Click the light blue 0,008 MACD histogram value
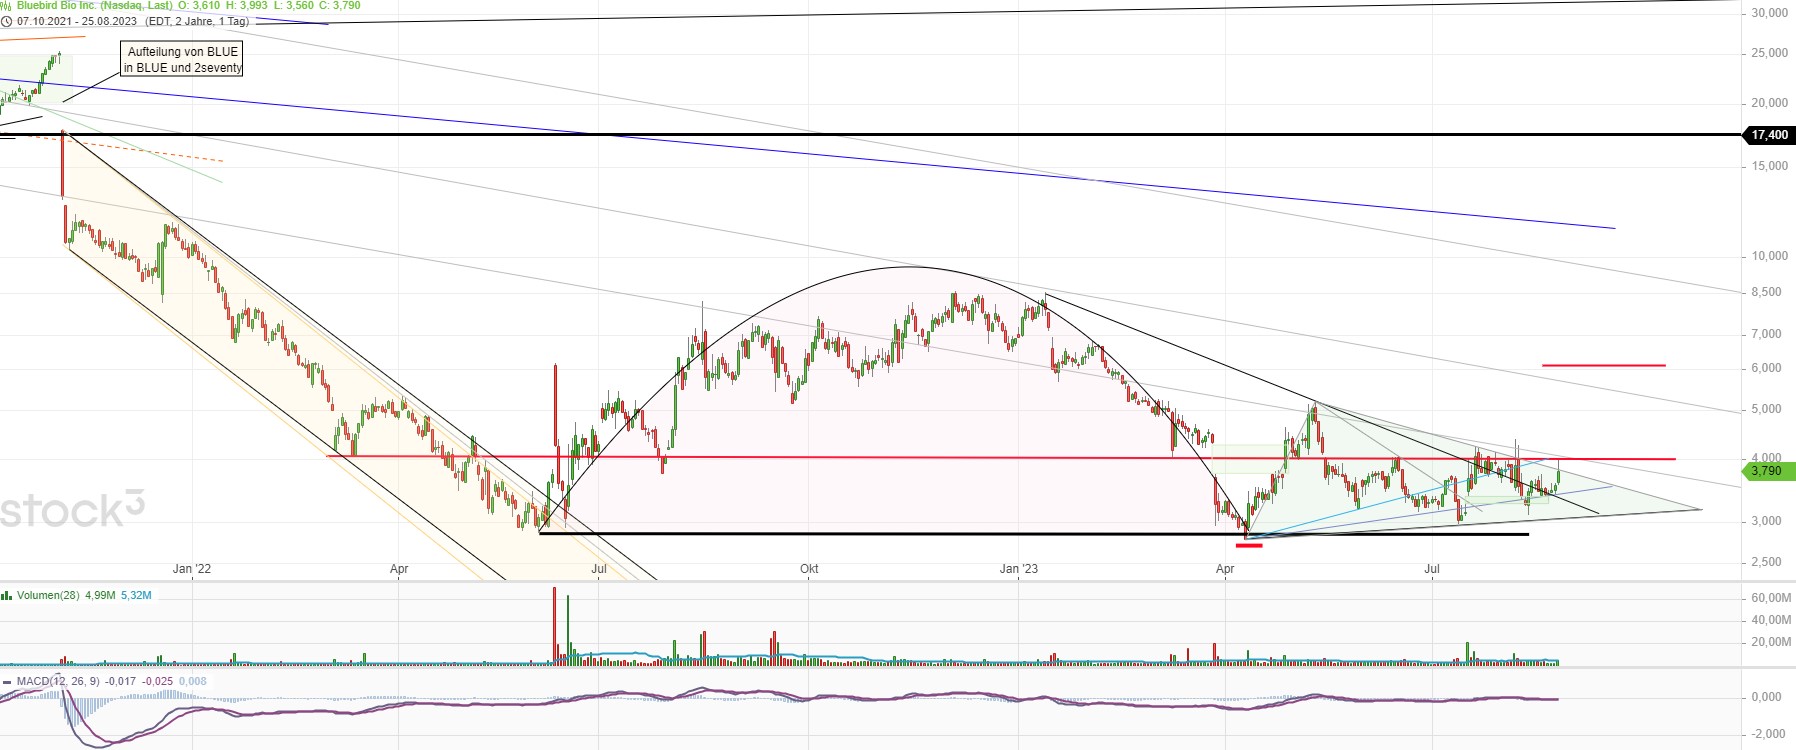 [x=193, y=682]
